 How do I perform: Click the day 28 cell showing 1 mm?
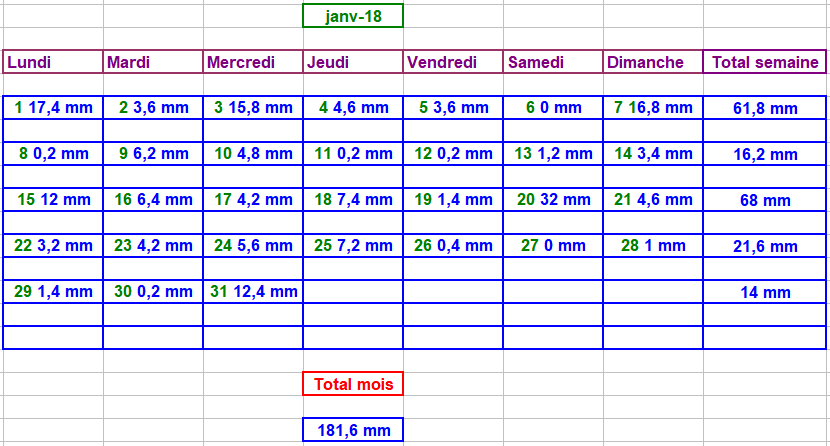(x=653, y=246)
